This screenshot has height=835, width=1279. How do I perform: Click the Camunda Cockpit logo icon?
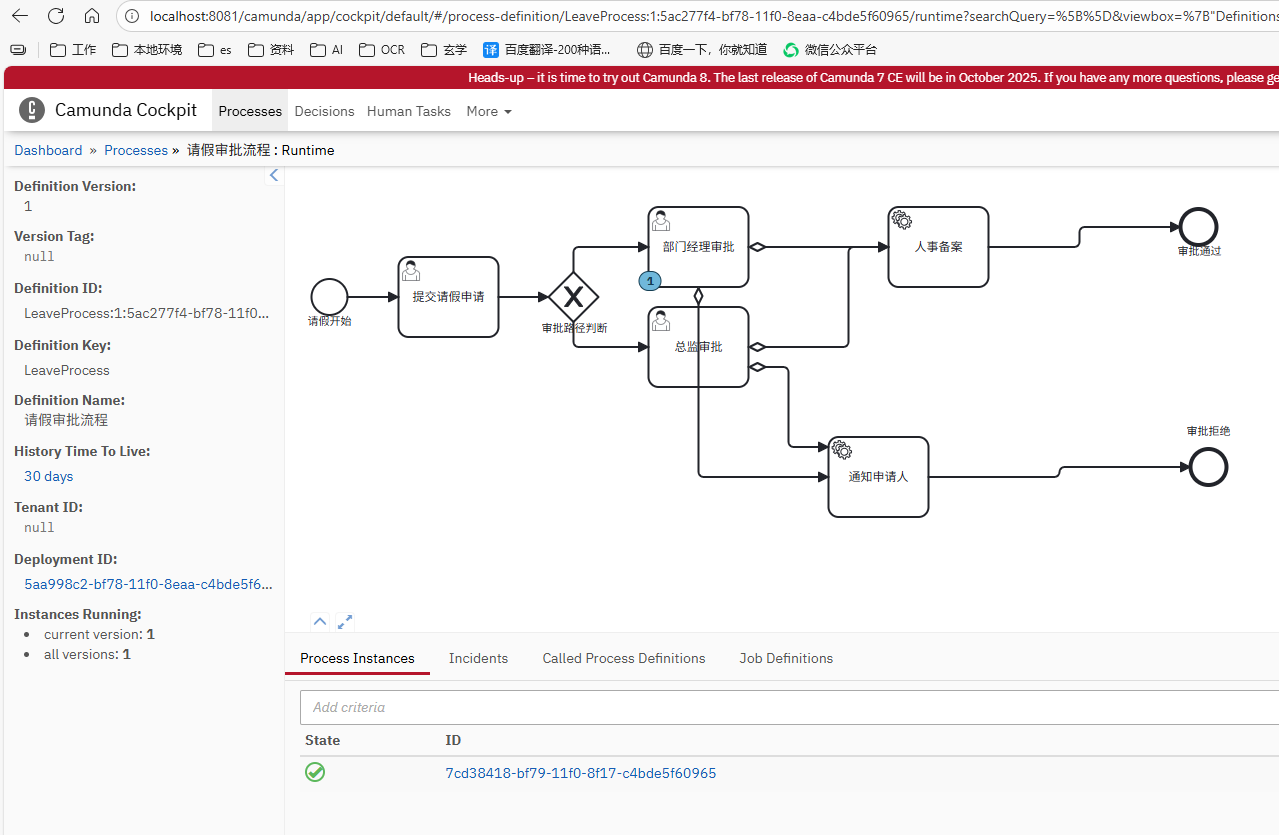click(x=32, y=111)
